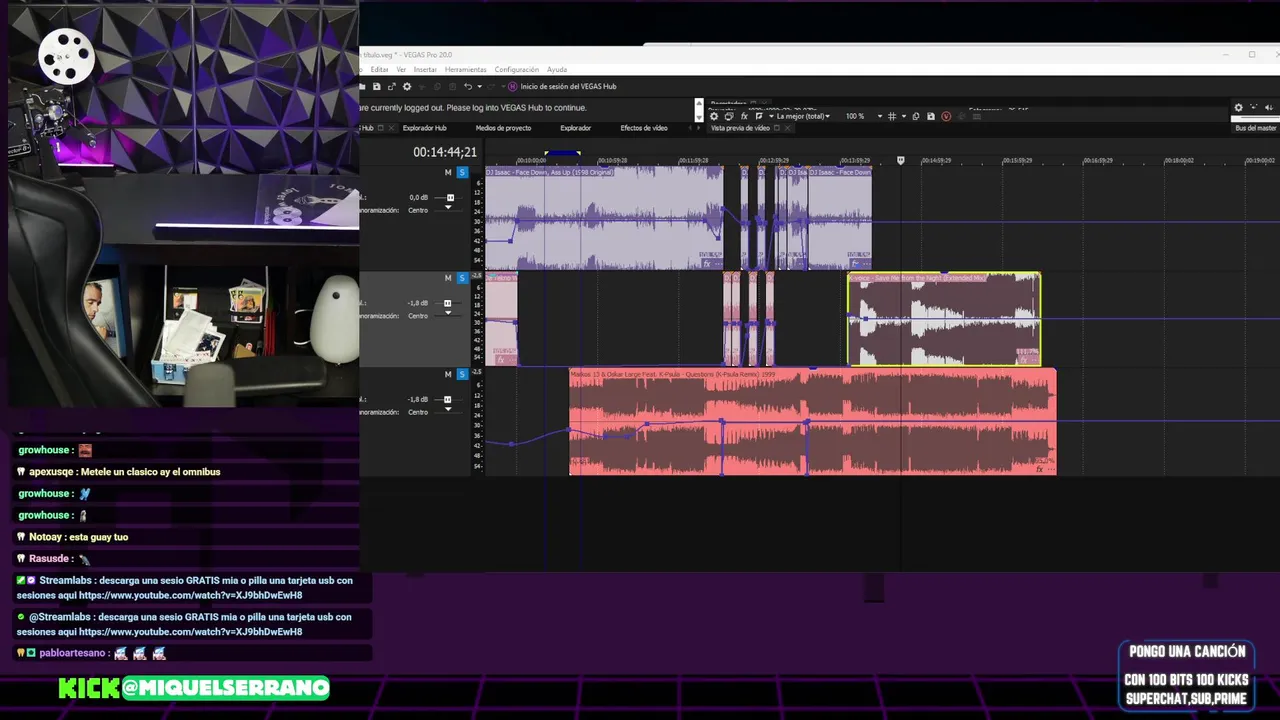Toggle Solo on the Markos 13 track
The image size is (1280, 720).
point(462,374)
